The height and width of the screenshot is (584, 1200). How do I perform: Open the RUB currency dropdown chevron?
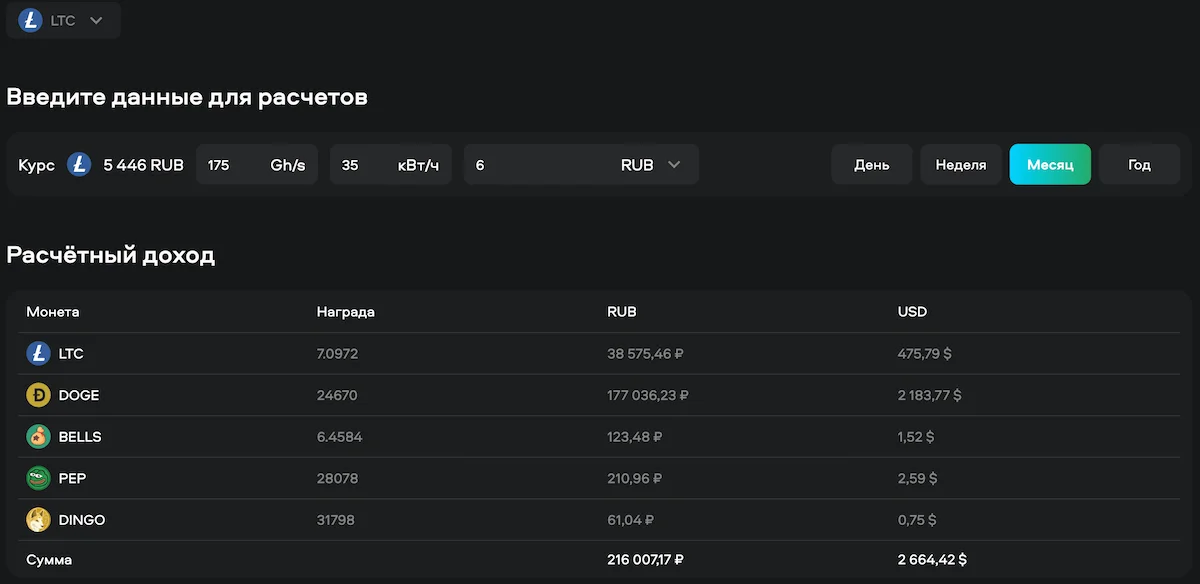pos(674,165)
